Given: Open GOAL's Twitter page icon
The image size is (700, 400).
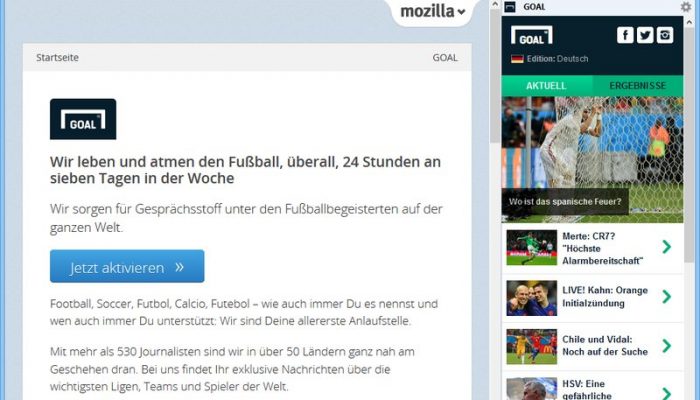Looking at the screenshot, I should point(645,35).
